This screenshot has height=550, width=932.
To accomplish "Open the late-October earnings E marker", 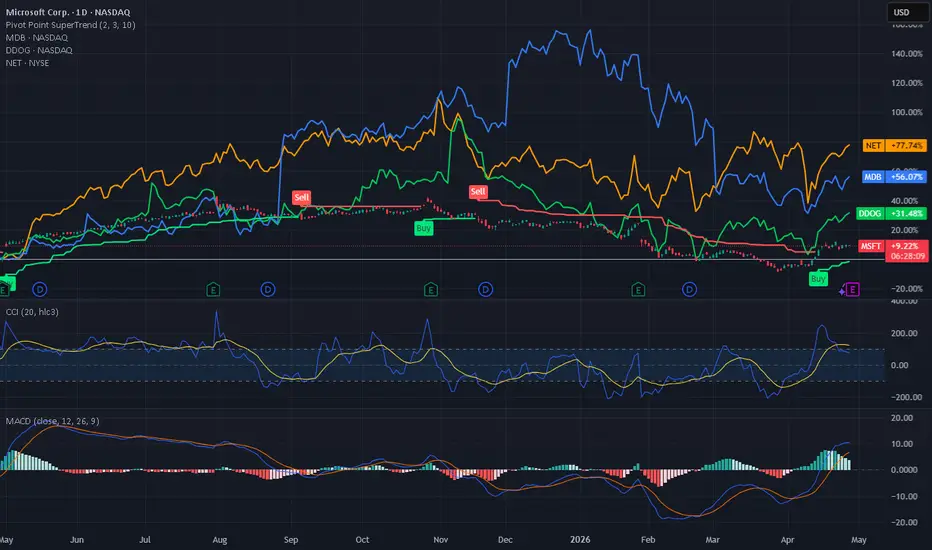I will 430,290.
